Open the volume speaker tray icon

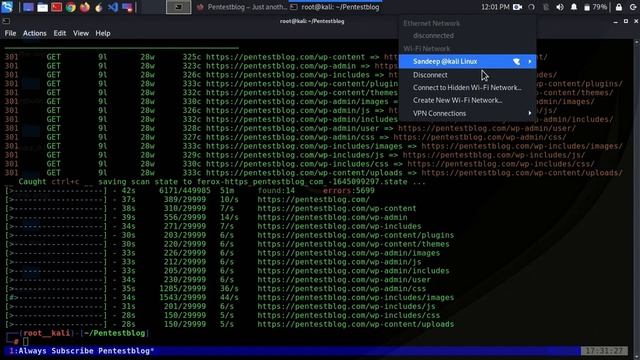tap(560, 7)
